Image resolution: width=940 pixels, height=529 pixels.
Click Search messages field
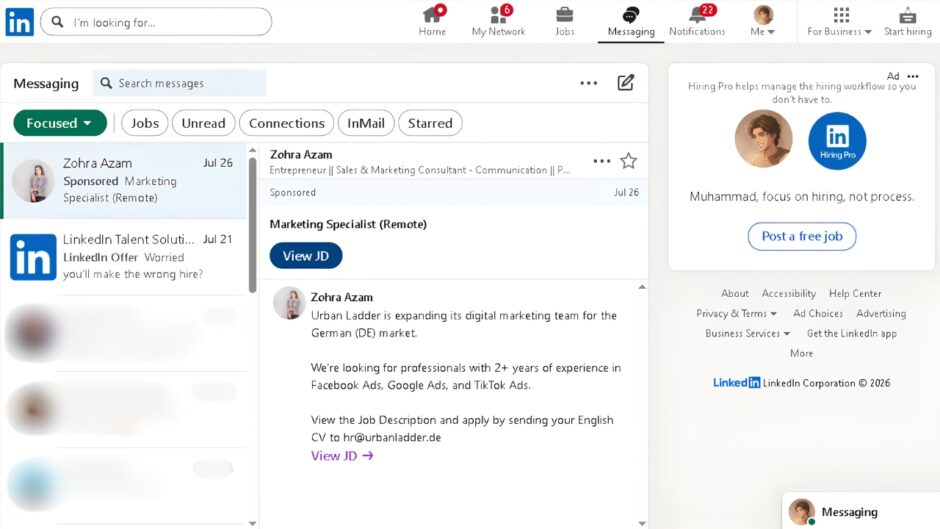[x=179, y=83]
